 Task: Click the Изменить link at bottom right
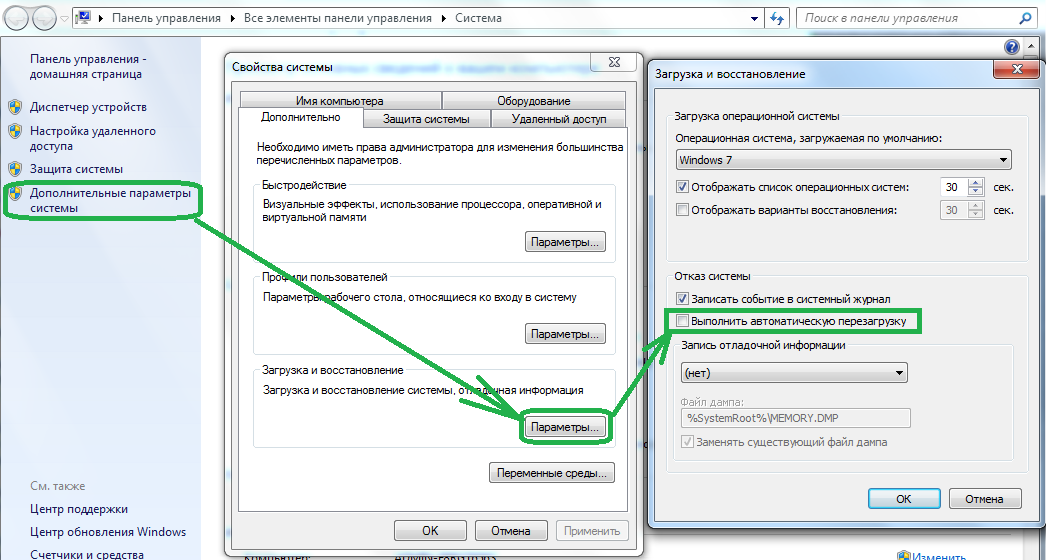[x=939, y=555]
